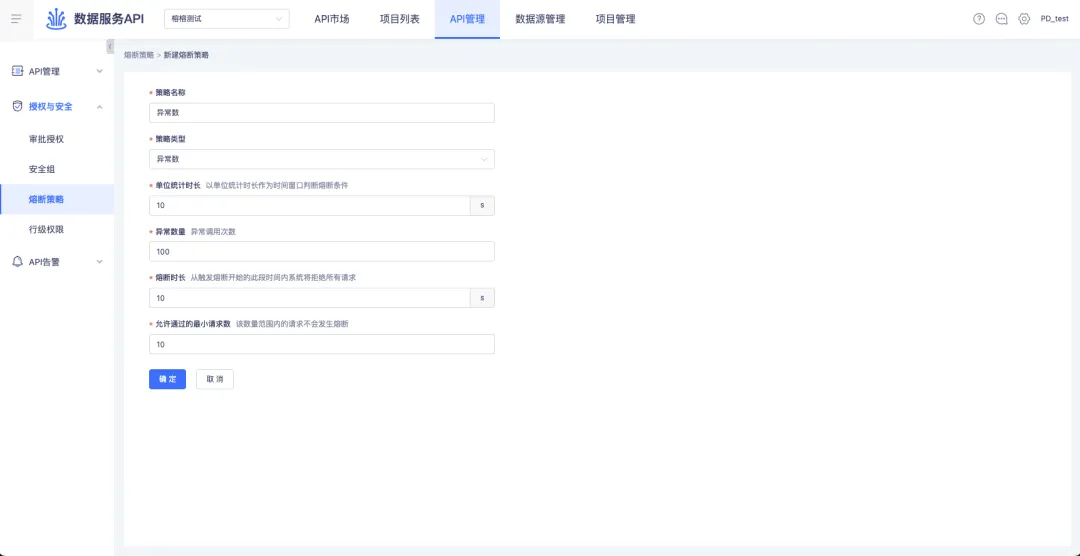Click the 数据服务API logo
The image size is (1080, 556).
[95, 19]
